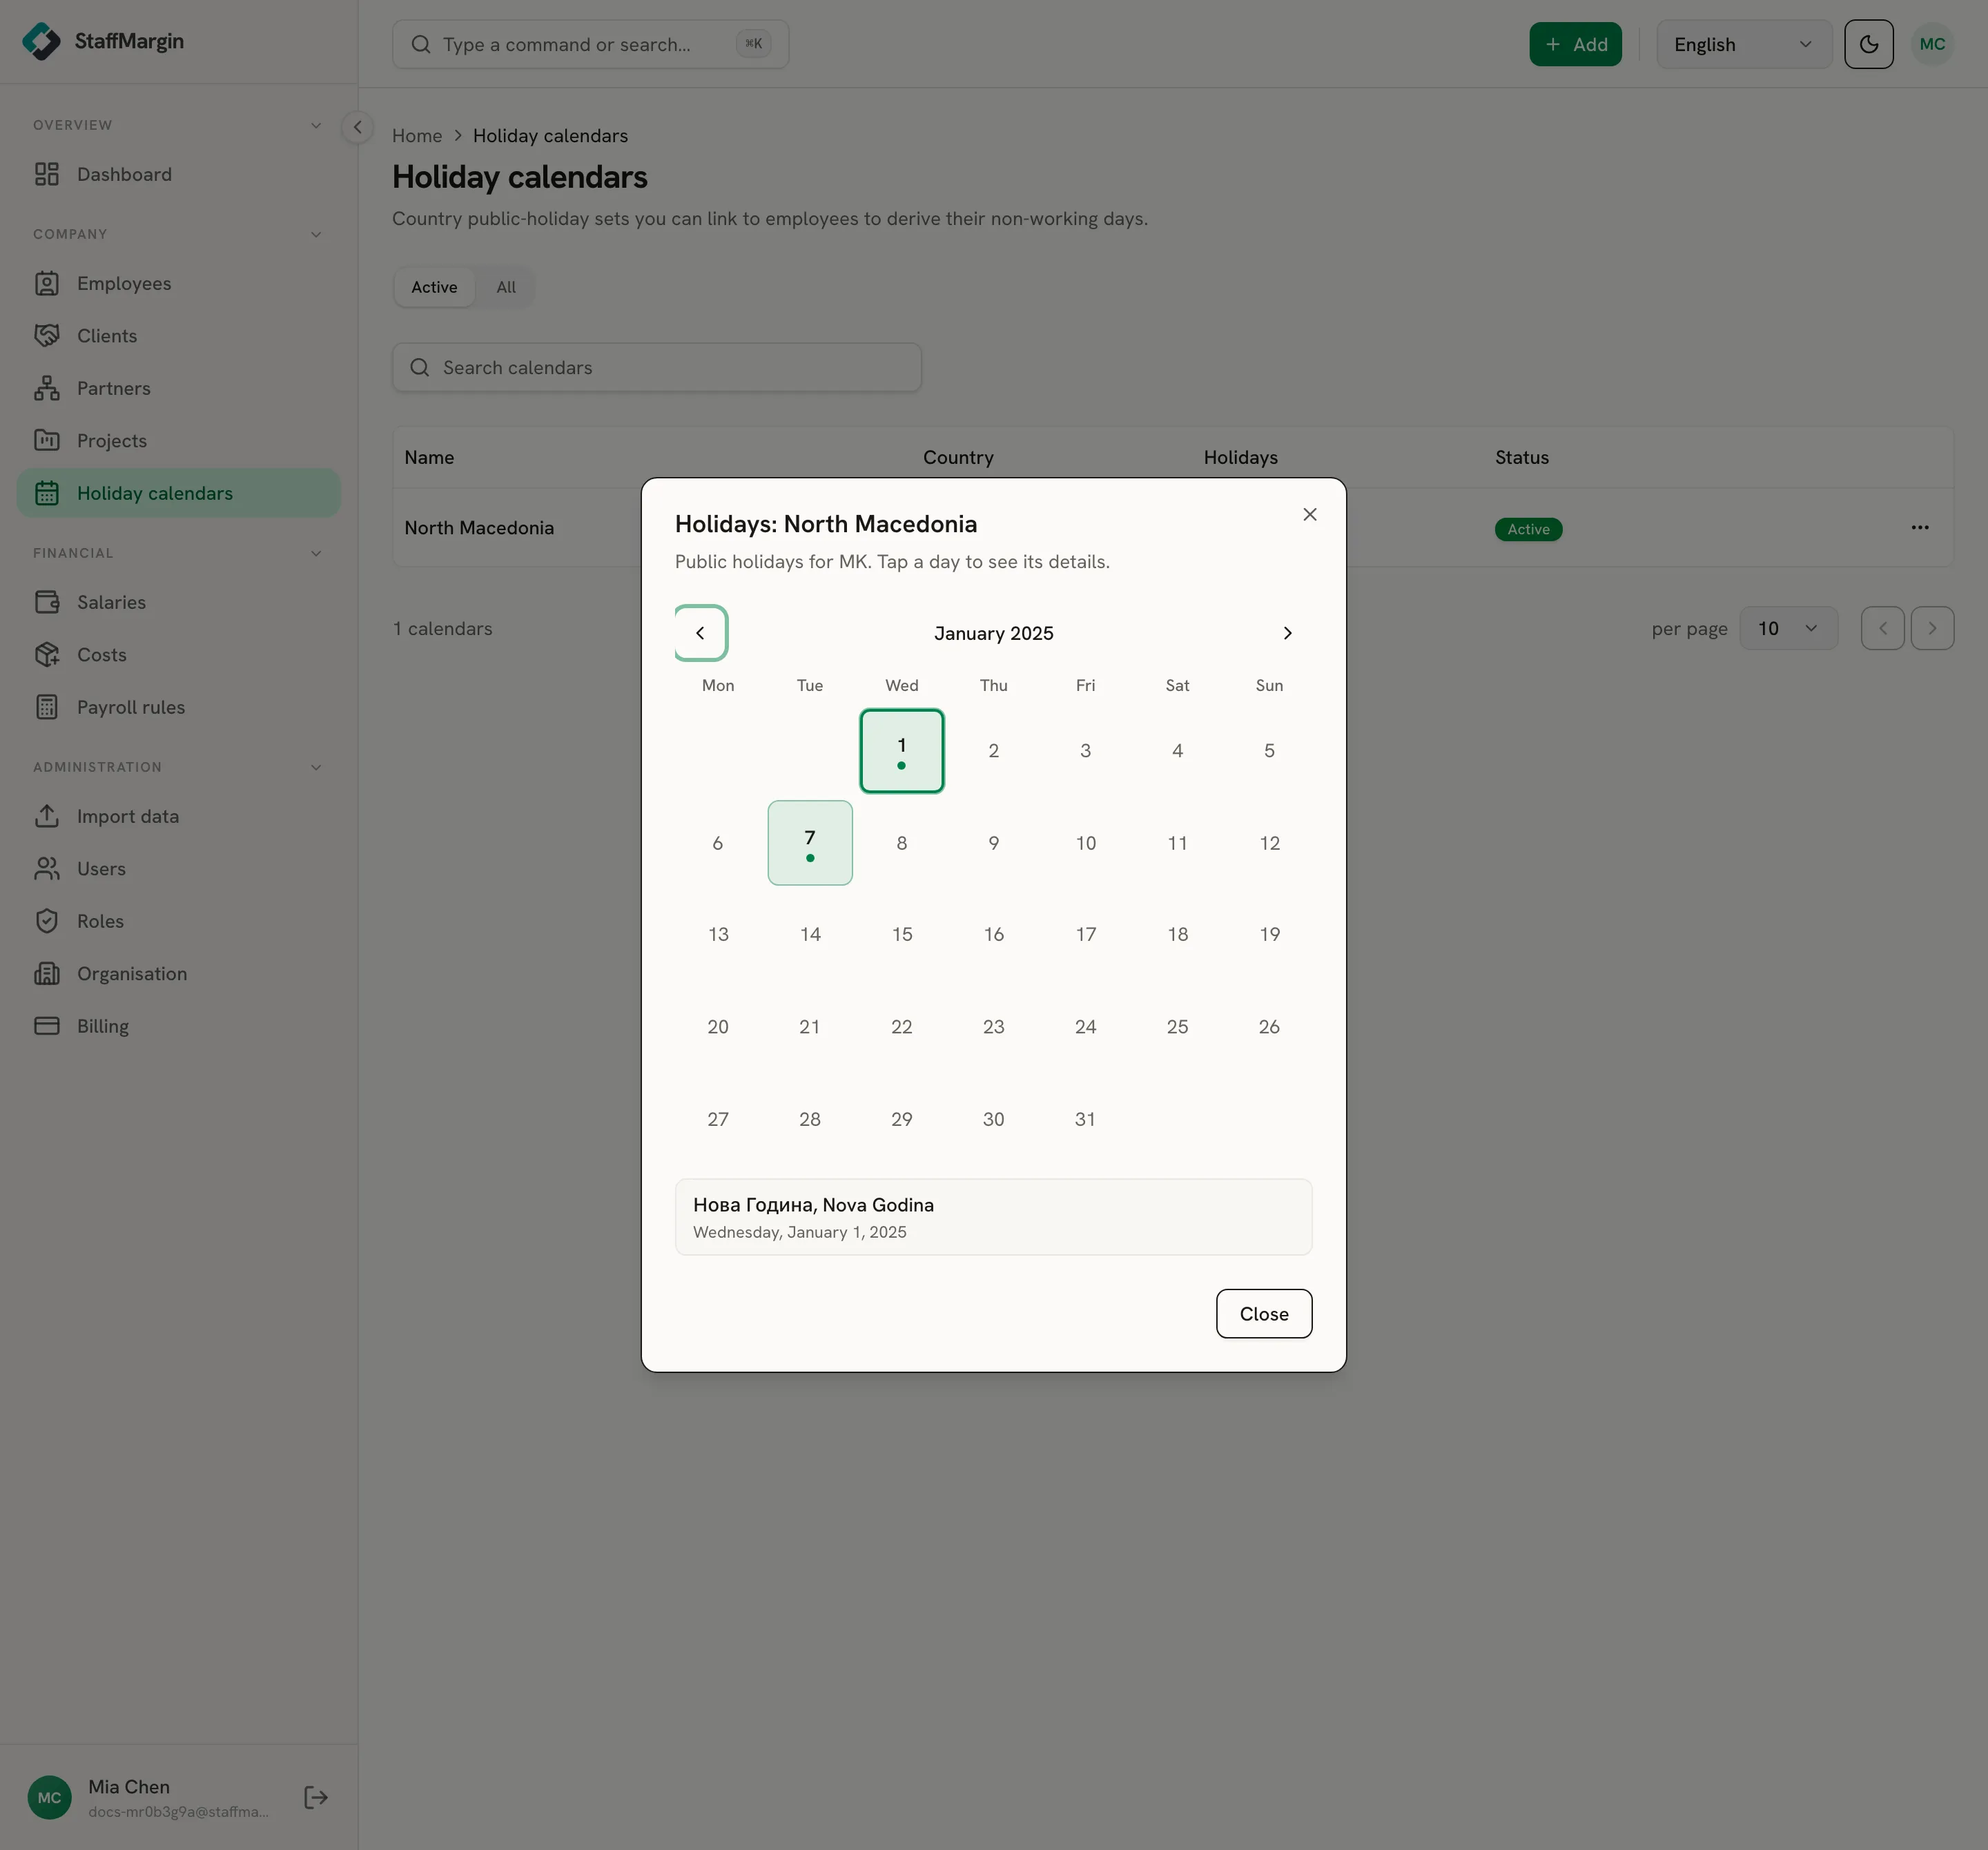The width and height of the screenshot is (1988, 1850).
Task: Select January 1 holiday in the calendar
Action: [x=902, y=751]
